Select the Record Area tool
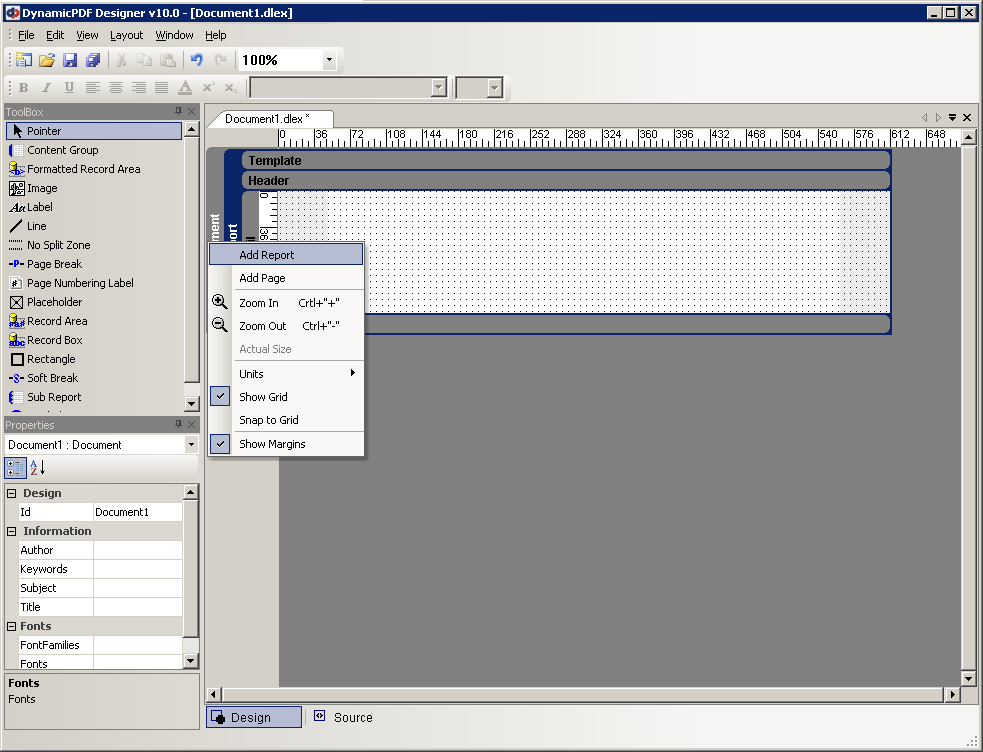This screenshot has width=983, height=752. click(x=94, y=321)
